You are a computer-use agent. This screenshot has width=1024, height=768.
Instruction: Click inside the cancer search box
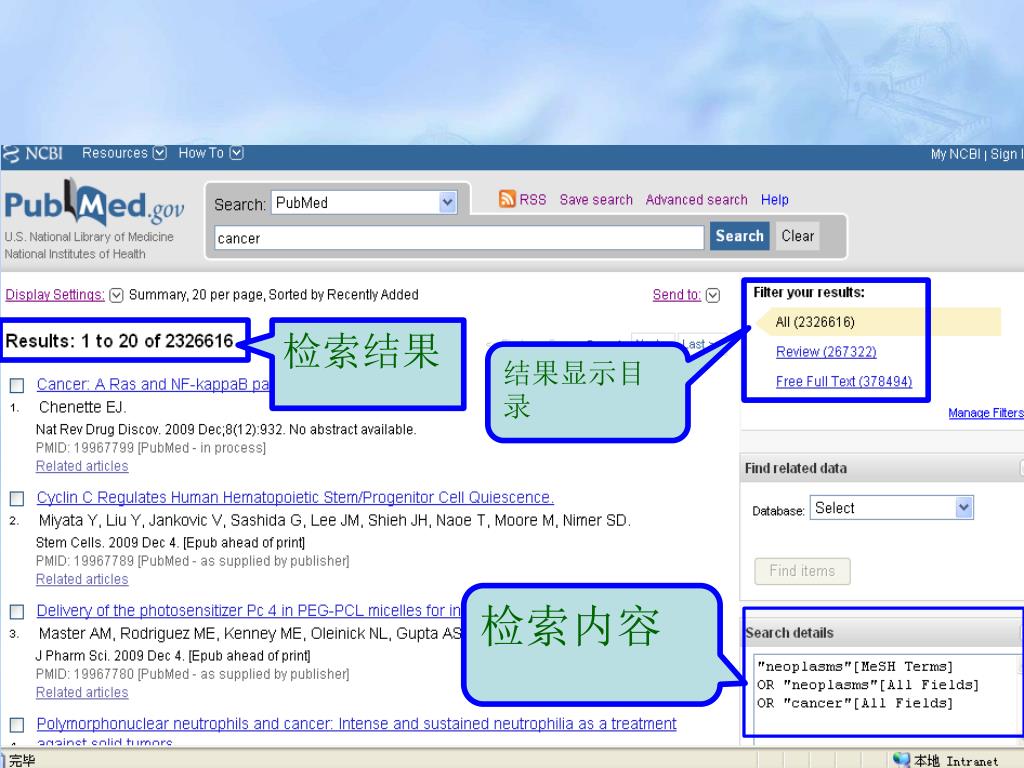pos(459,238)
